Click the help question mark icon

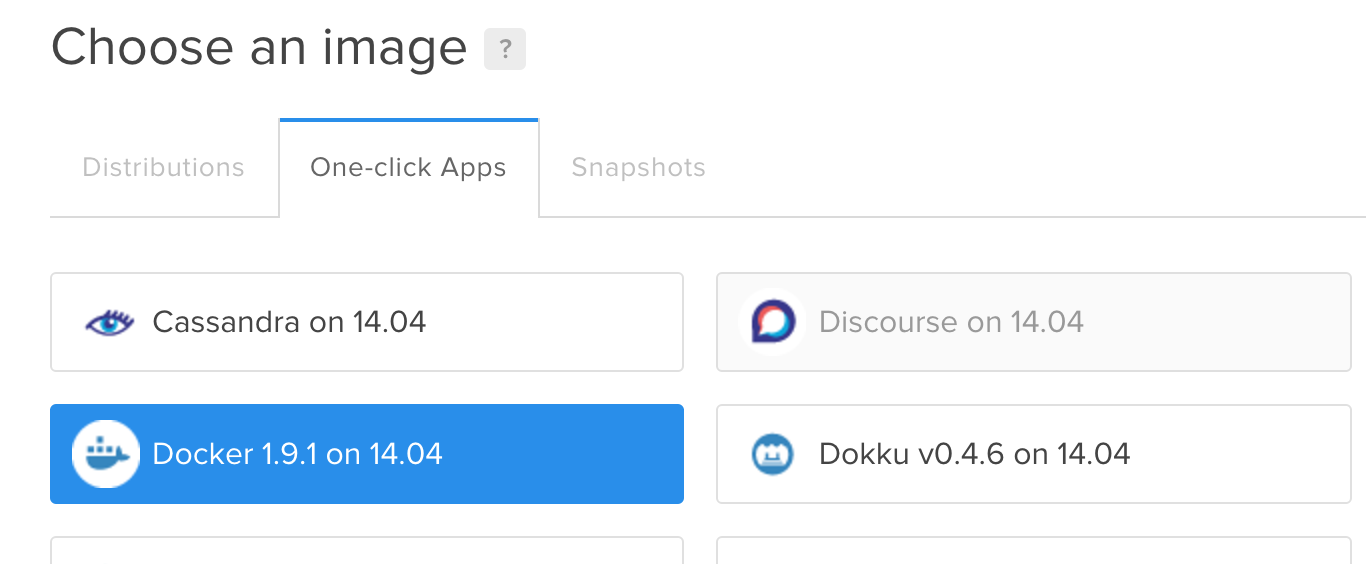(x=505, y=49)
